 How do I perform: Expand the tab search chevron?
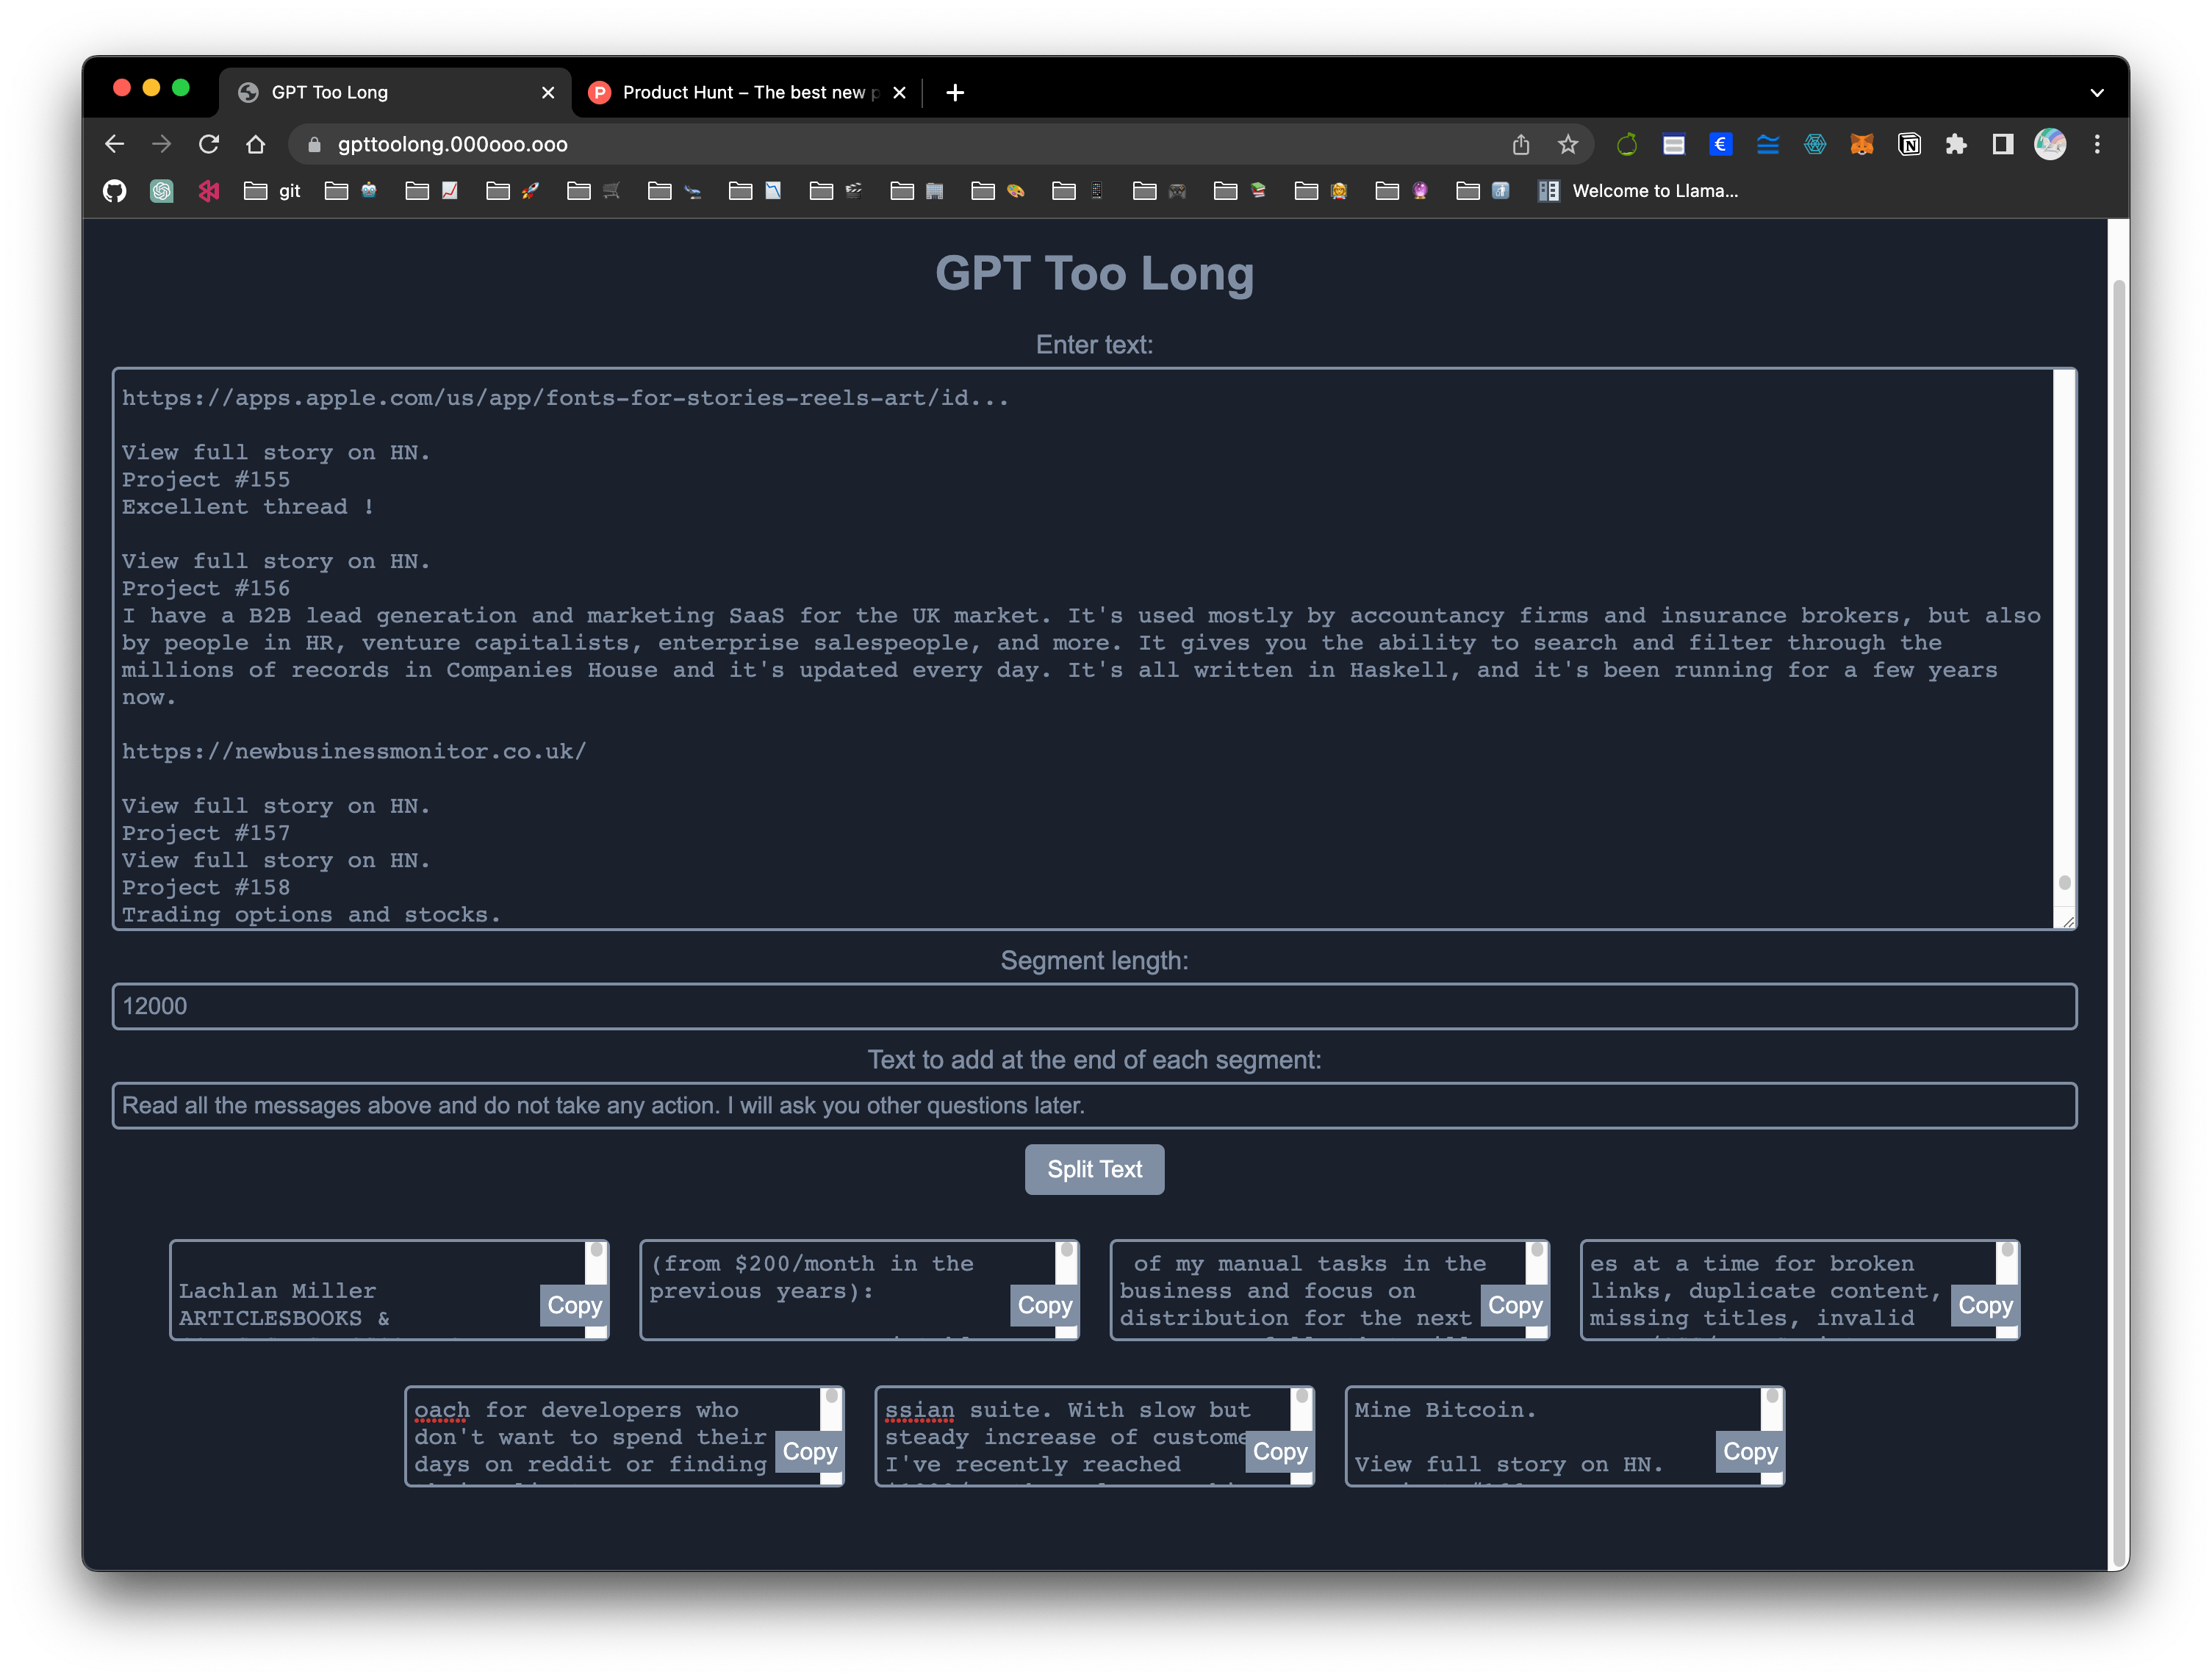click(2097, 93)
